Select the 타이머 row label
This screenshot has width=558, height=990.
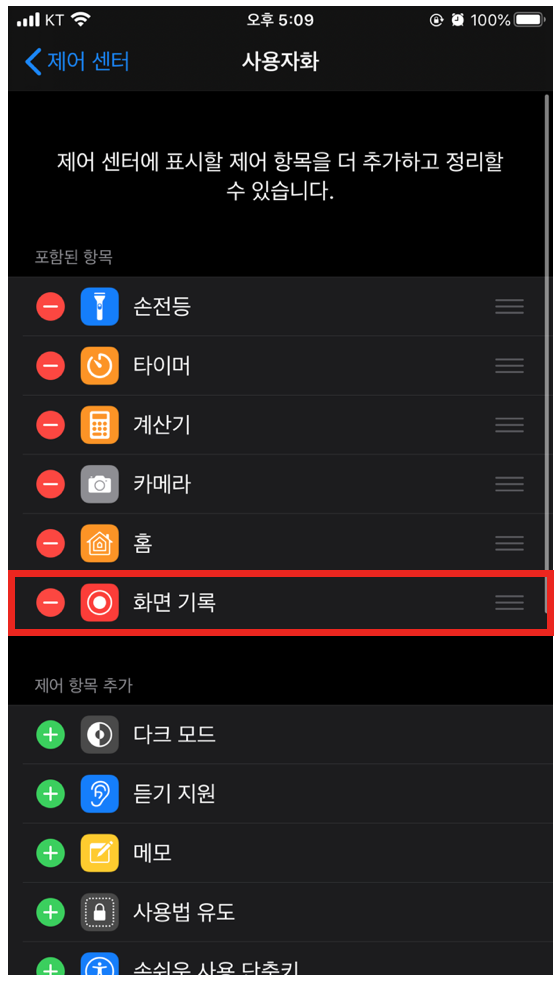click(162, 366)
